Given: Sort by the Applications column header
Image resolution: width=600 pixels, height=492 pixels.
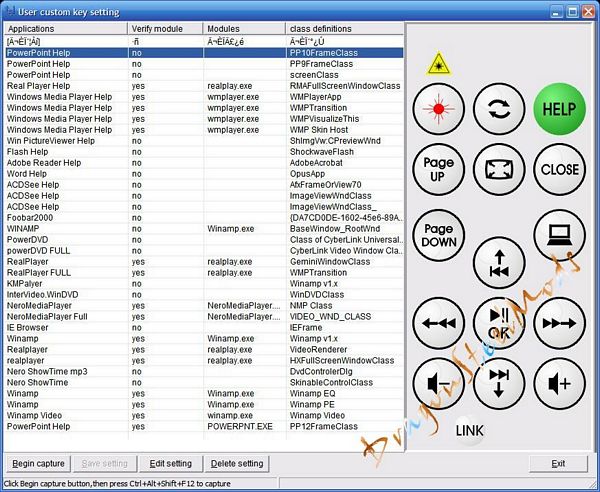Looking at the screenshot, I should 65,29.
